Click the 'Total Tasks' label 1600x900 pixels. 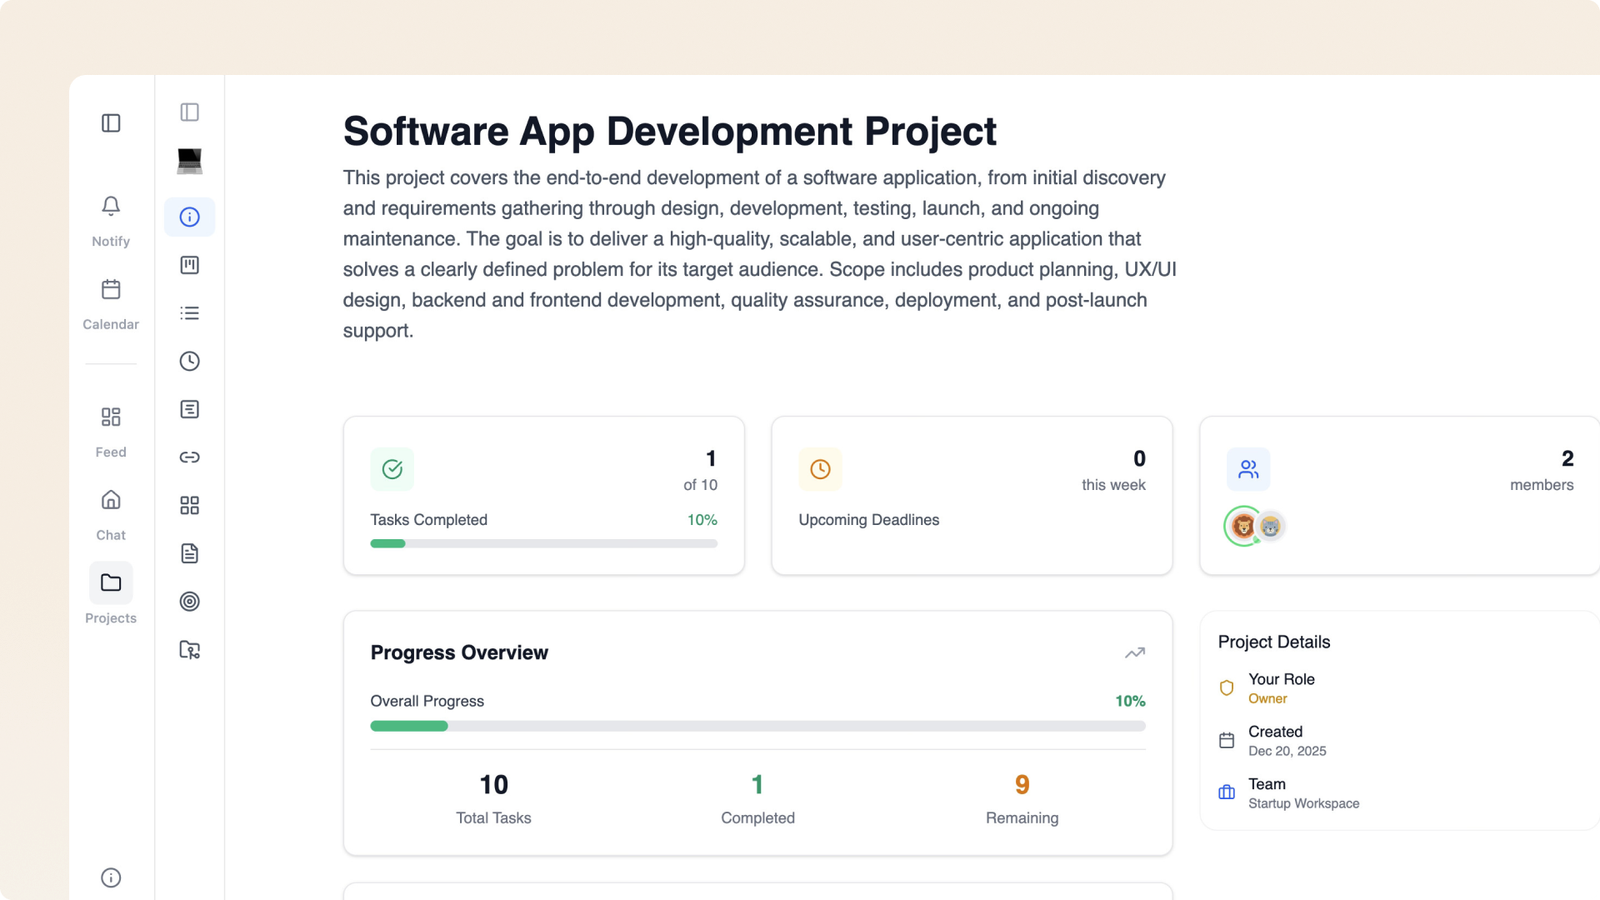pyautogui.click(x=494, y=818)
